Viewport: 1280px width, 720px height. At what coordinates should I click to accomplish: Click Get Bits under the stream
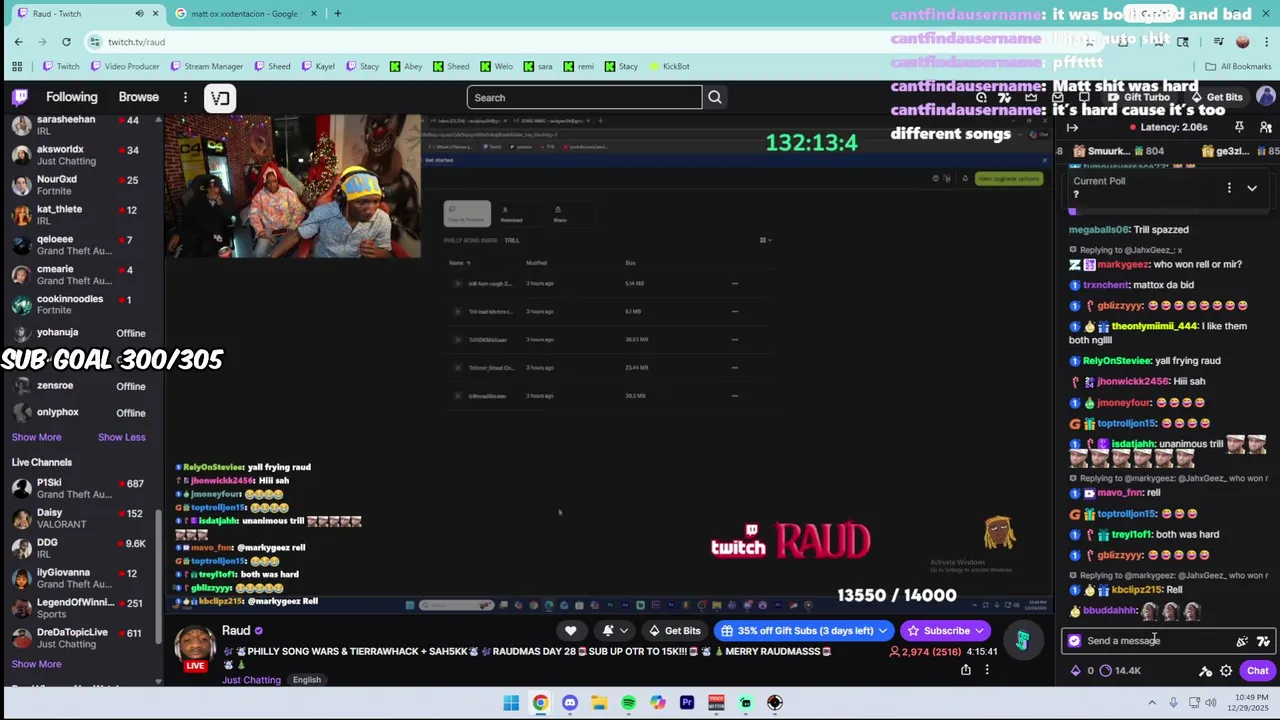coord(675,631)
